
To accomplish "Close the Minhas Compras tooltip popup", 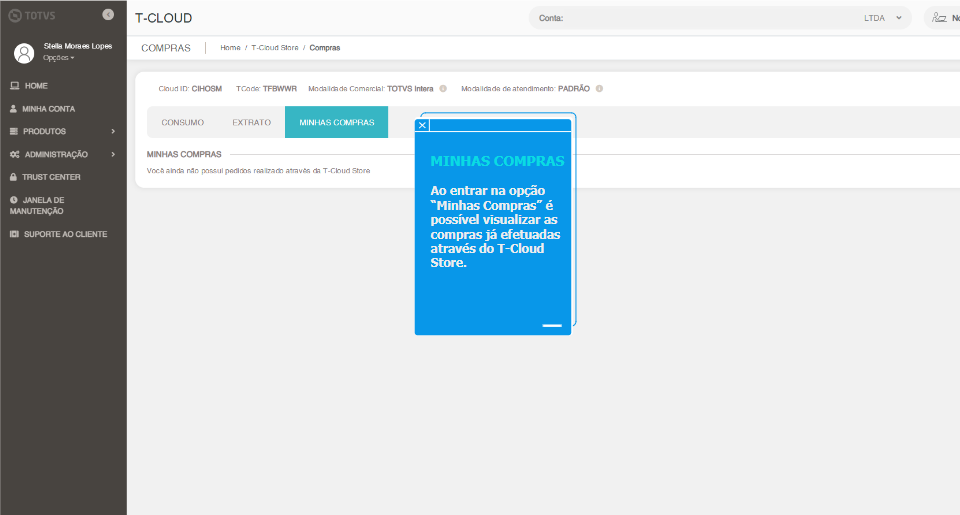I will tap(422, 126).
